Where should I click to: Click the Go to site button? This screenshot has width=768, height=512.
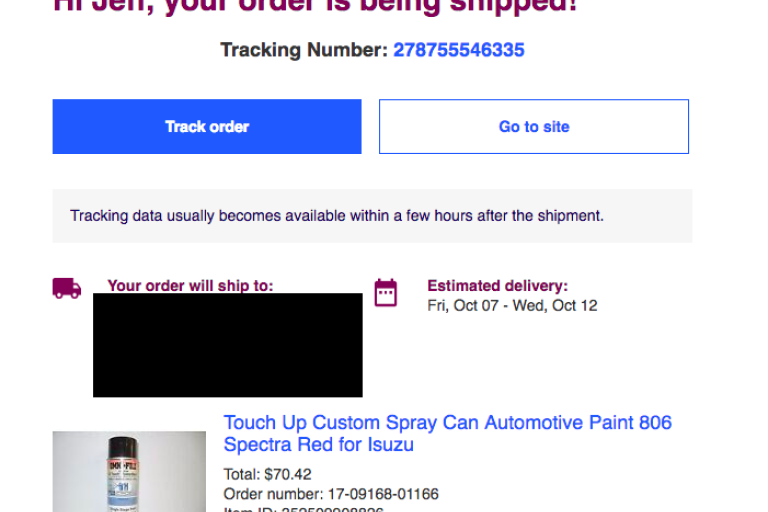[x=533, y=127]
